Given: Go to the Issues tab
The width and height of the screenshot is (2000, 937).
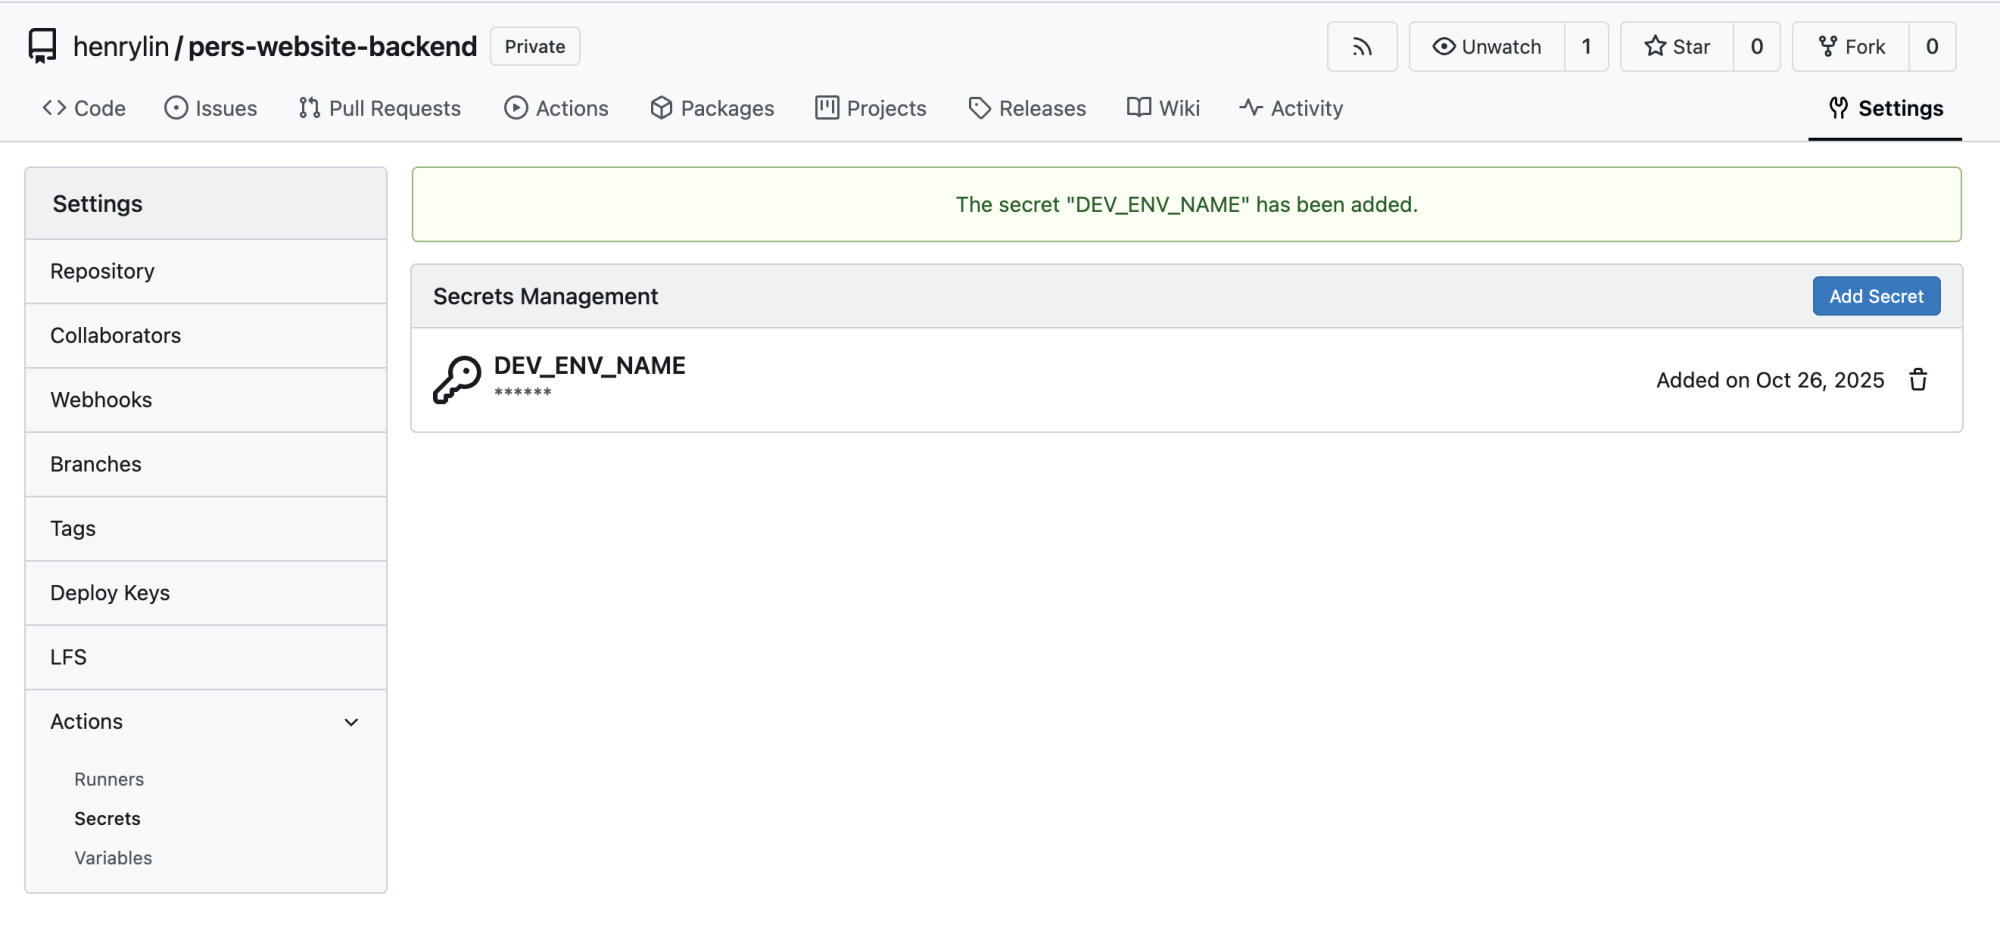Looking at the screenshot, I should click(x=211, y=108).
